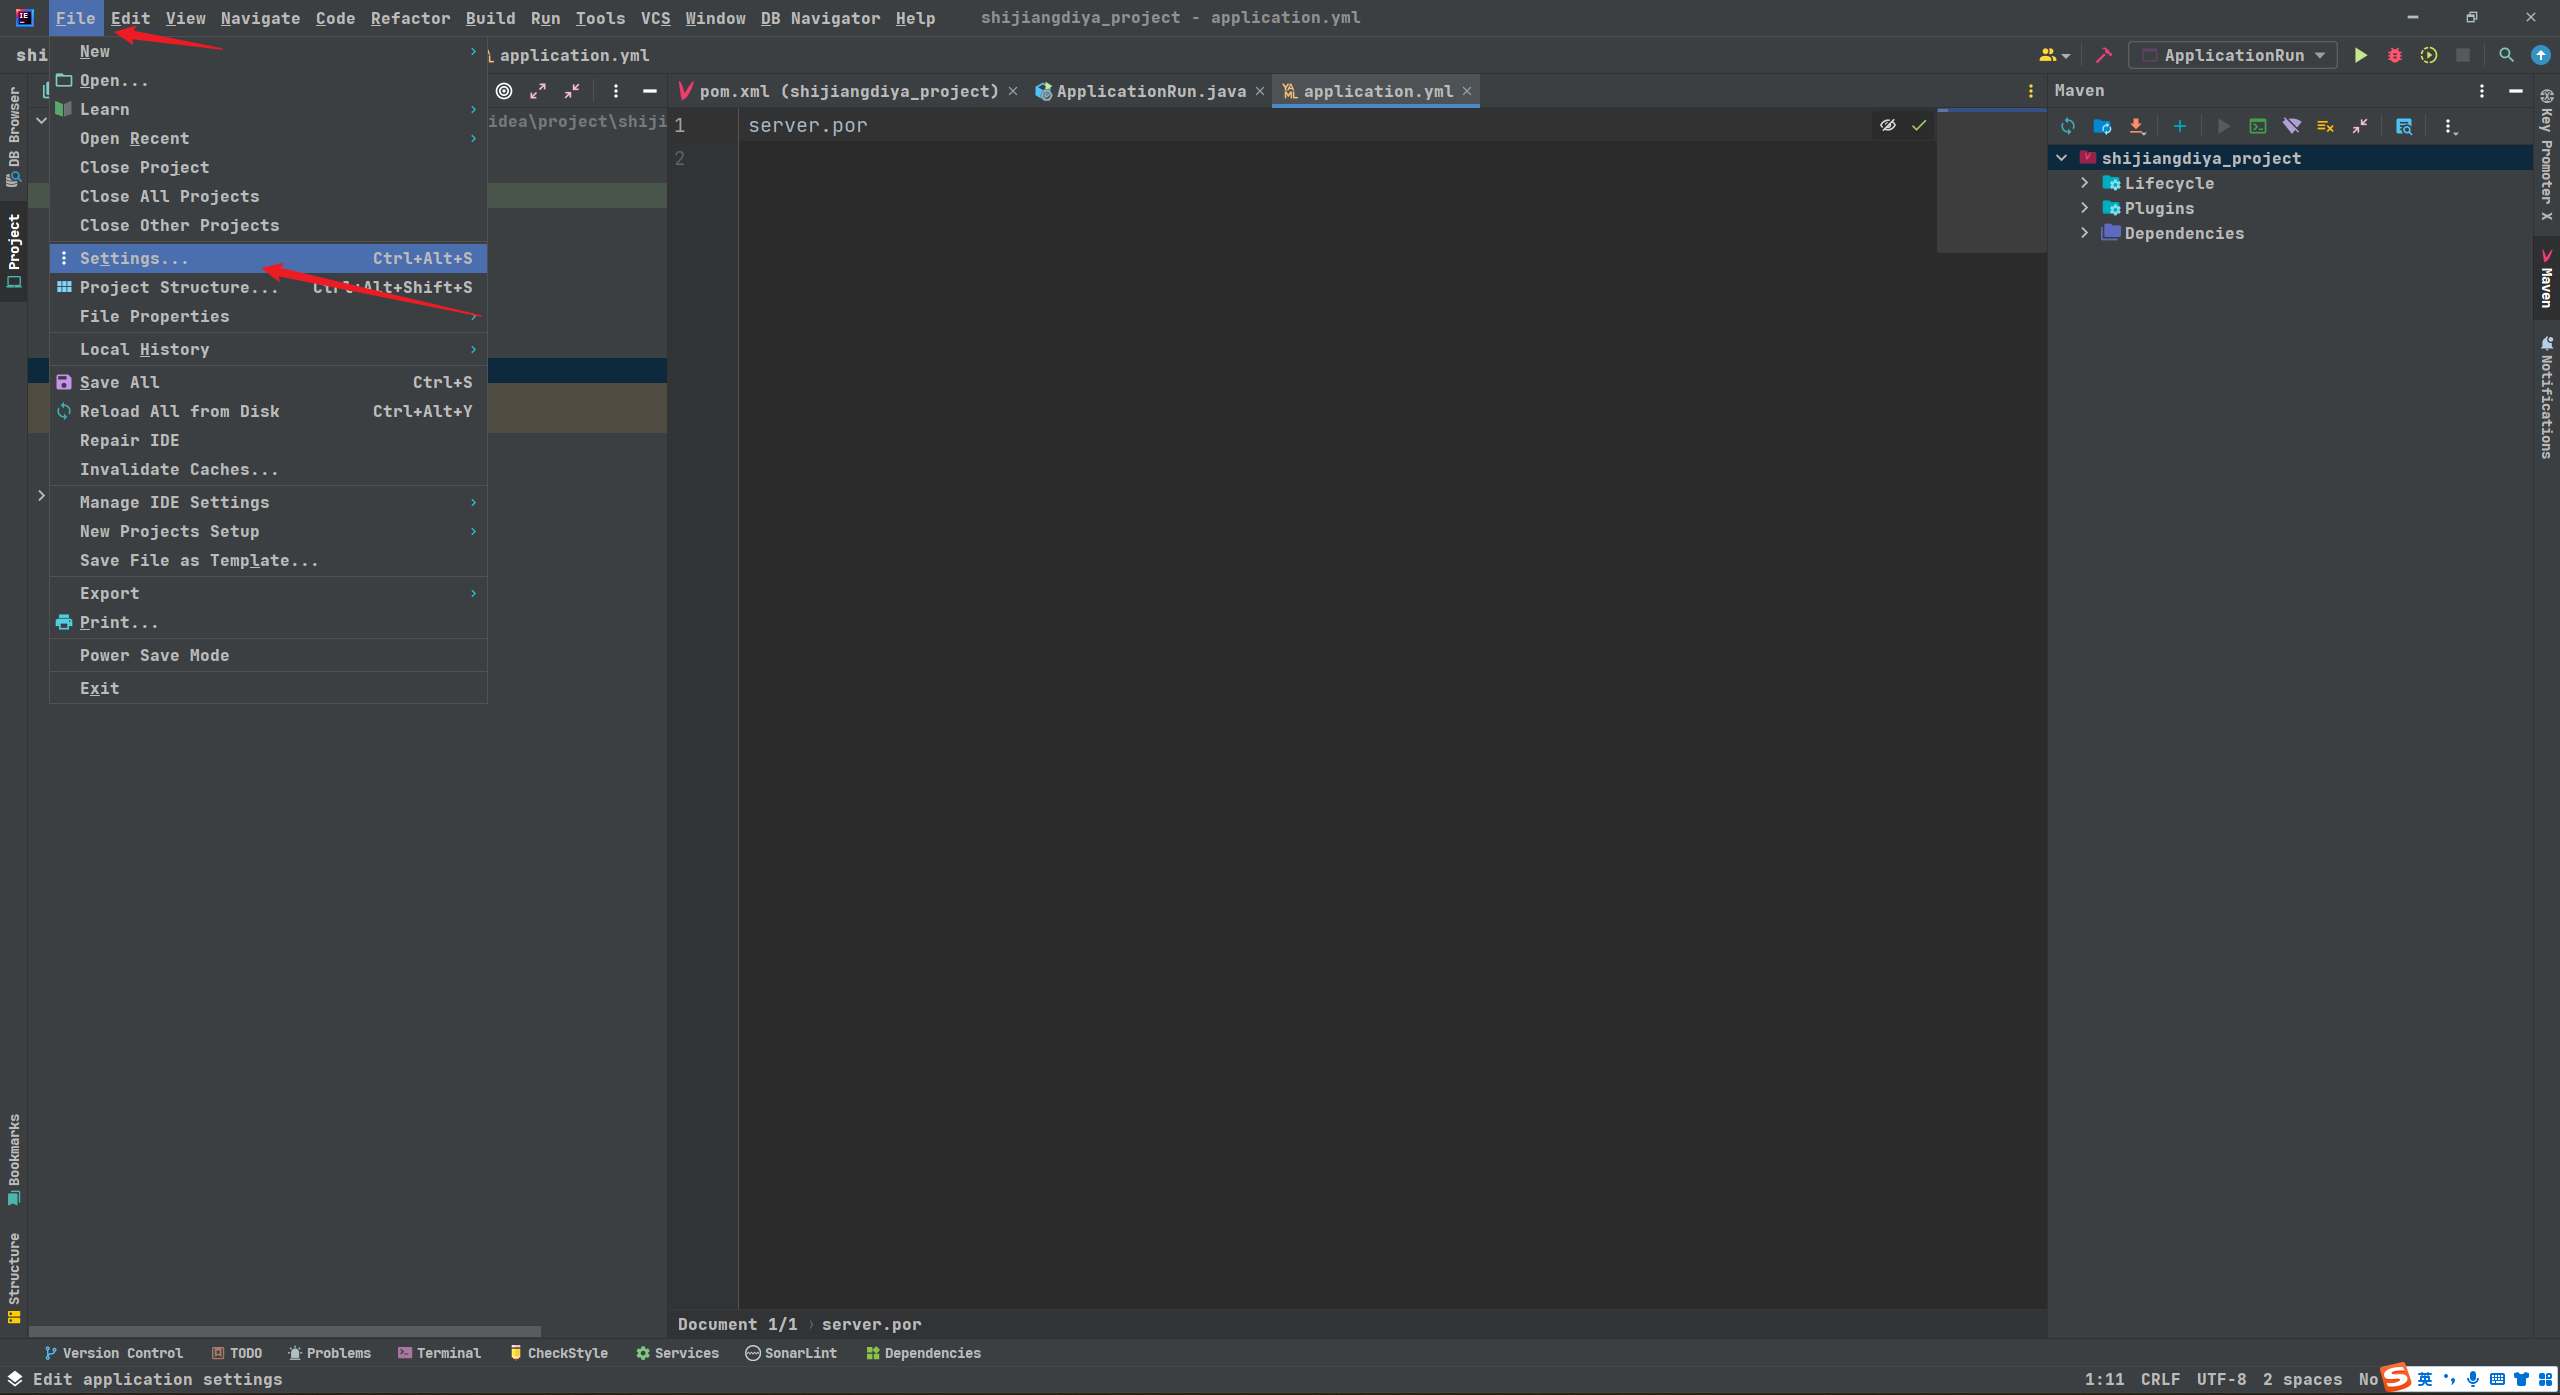This screenshot has width=2560, height=1395.
Task: Click Analyze Dependencies icon in Maven toolbar
Action: [x=2403, y=126]
